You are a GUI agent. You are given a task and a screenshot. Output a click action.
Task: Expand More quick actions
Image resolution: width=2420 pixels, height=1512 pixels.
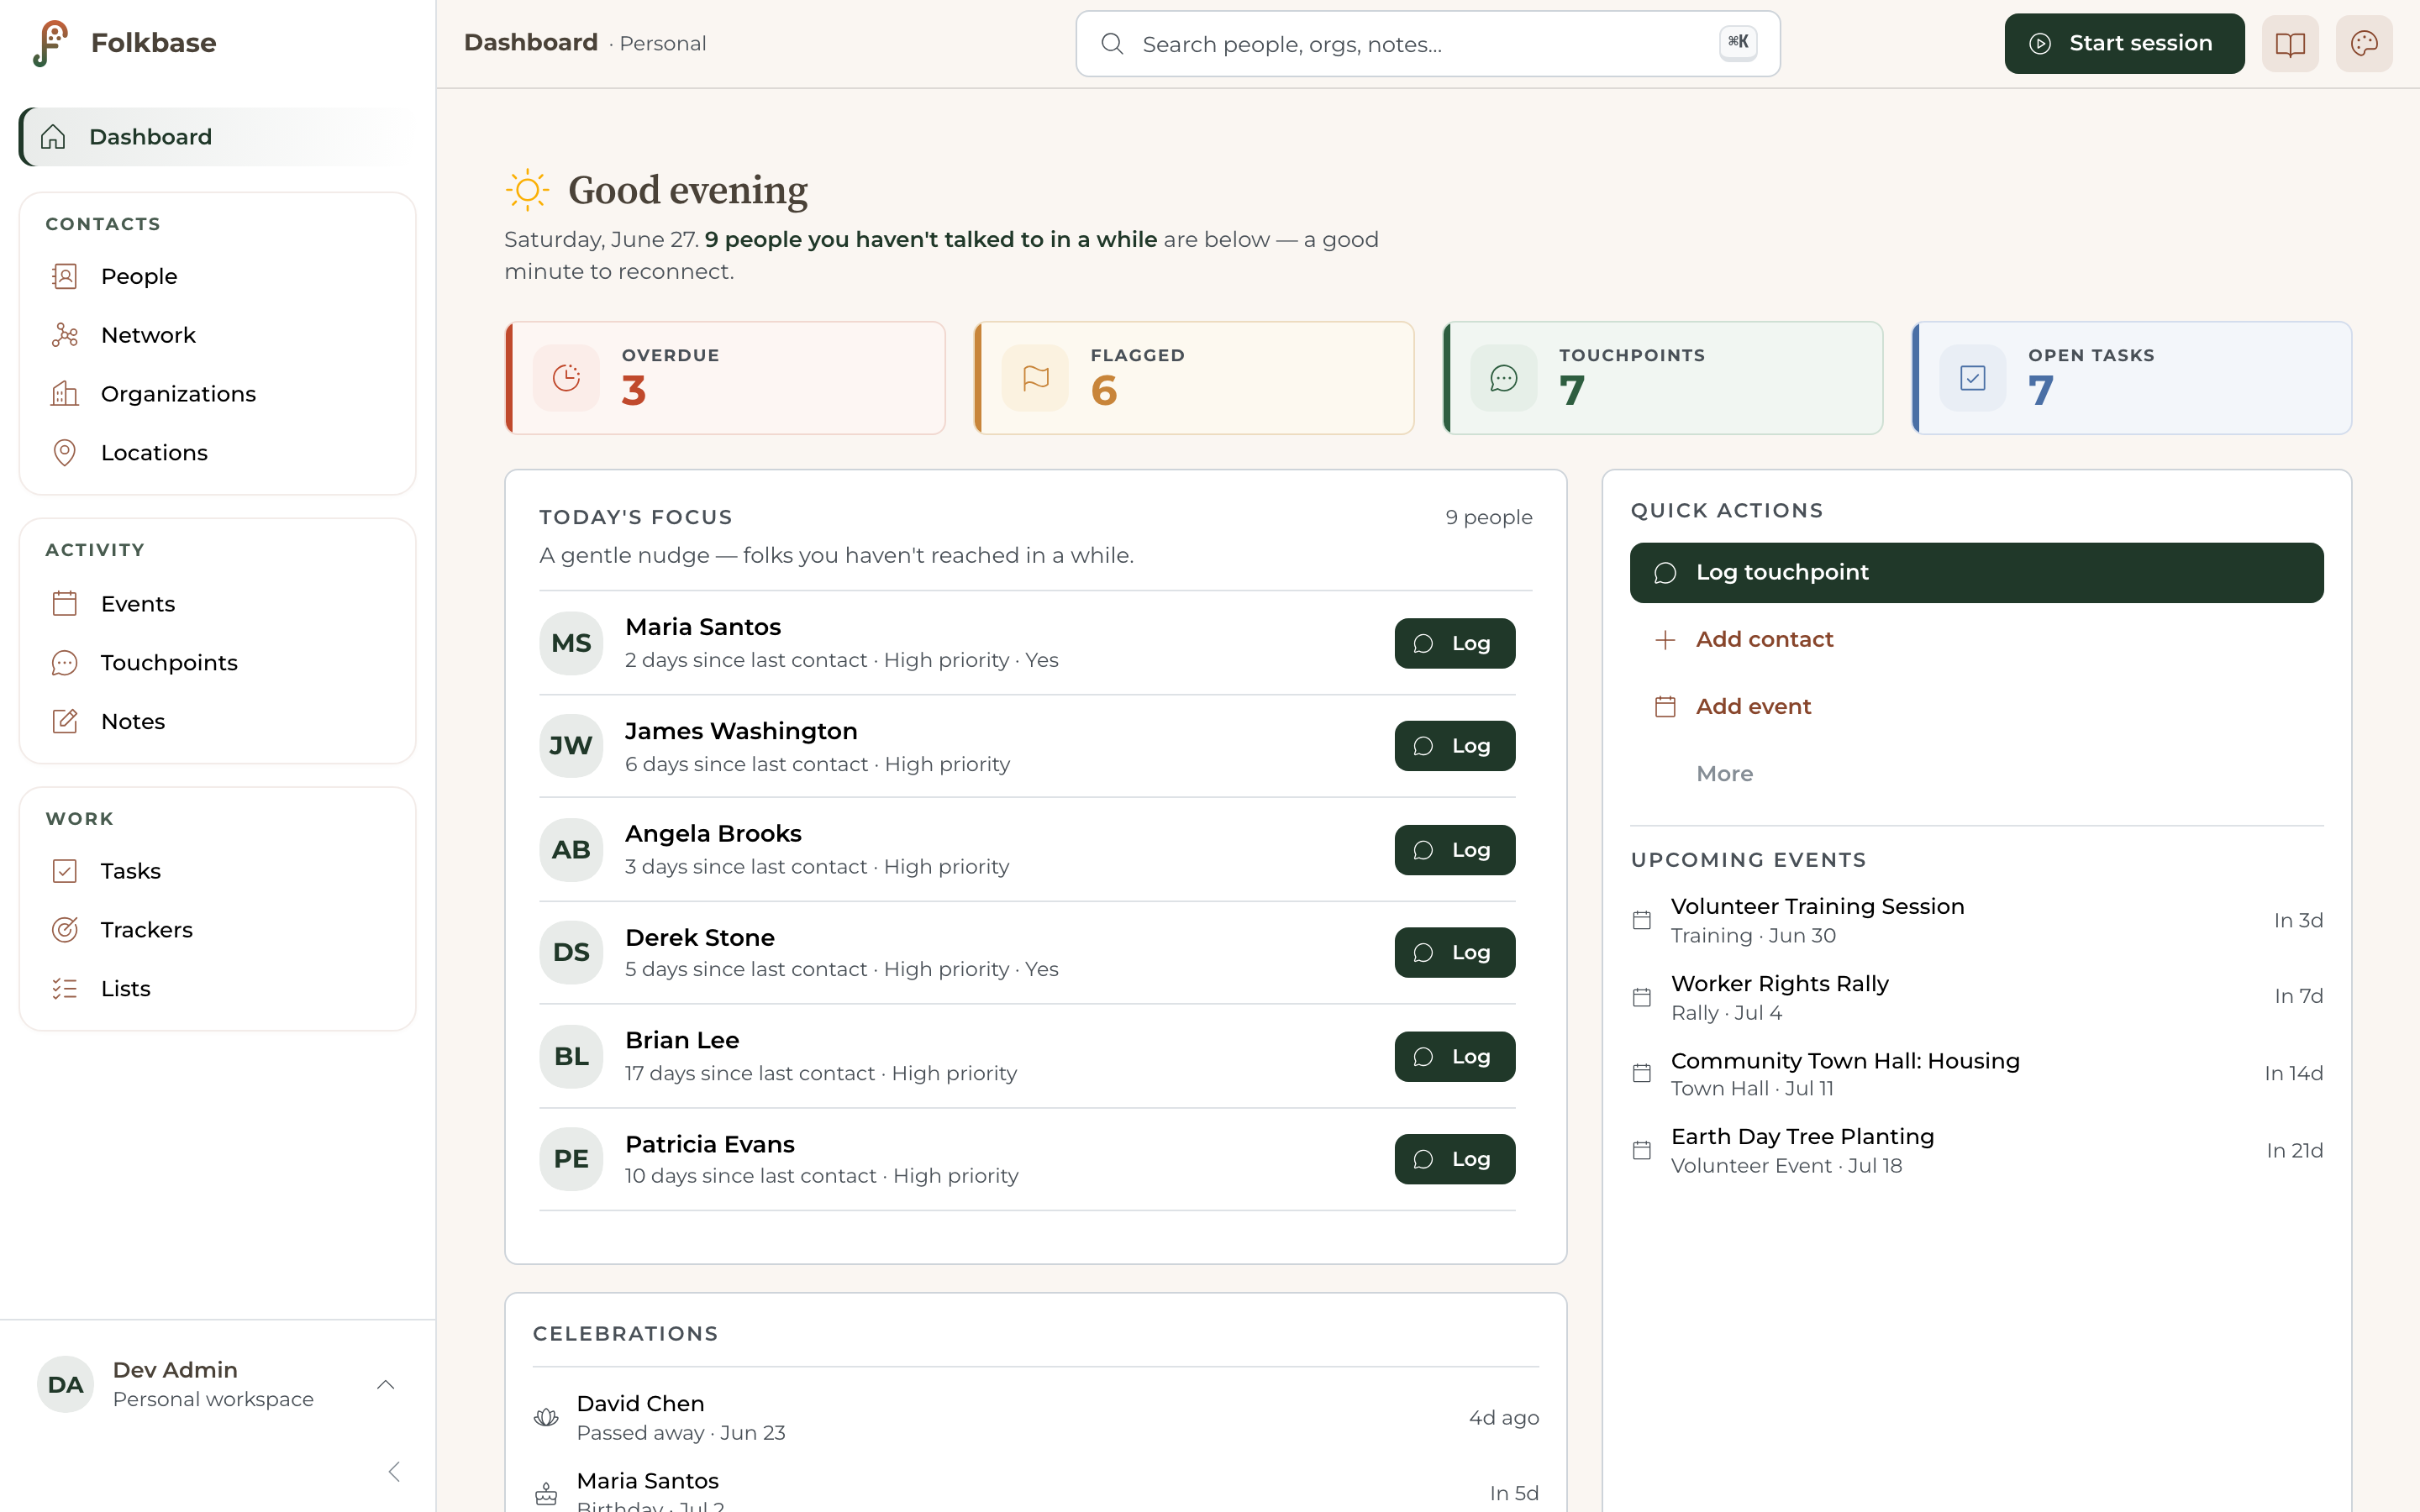tap(1725, 774)
